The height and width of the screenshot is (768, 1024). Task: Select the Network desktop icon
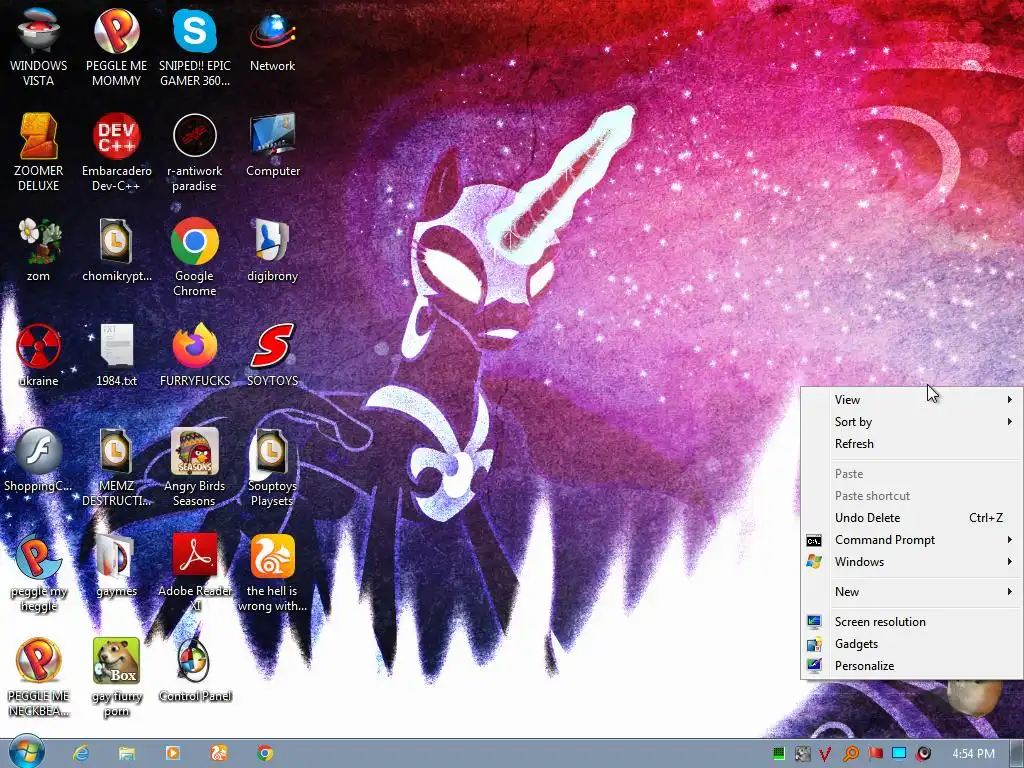pos(272,39)
